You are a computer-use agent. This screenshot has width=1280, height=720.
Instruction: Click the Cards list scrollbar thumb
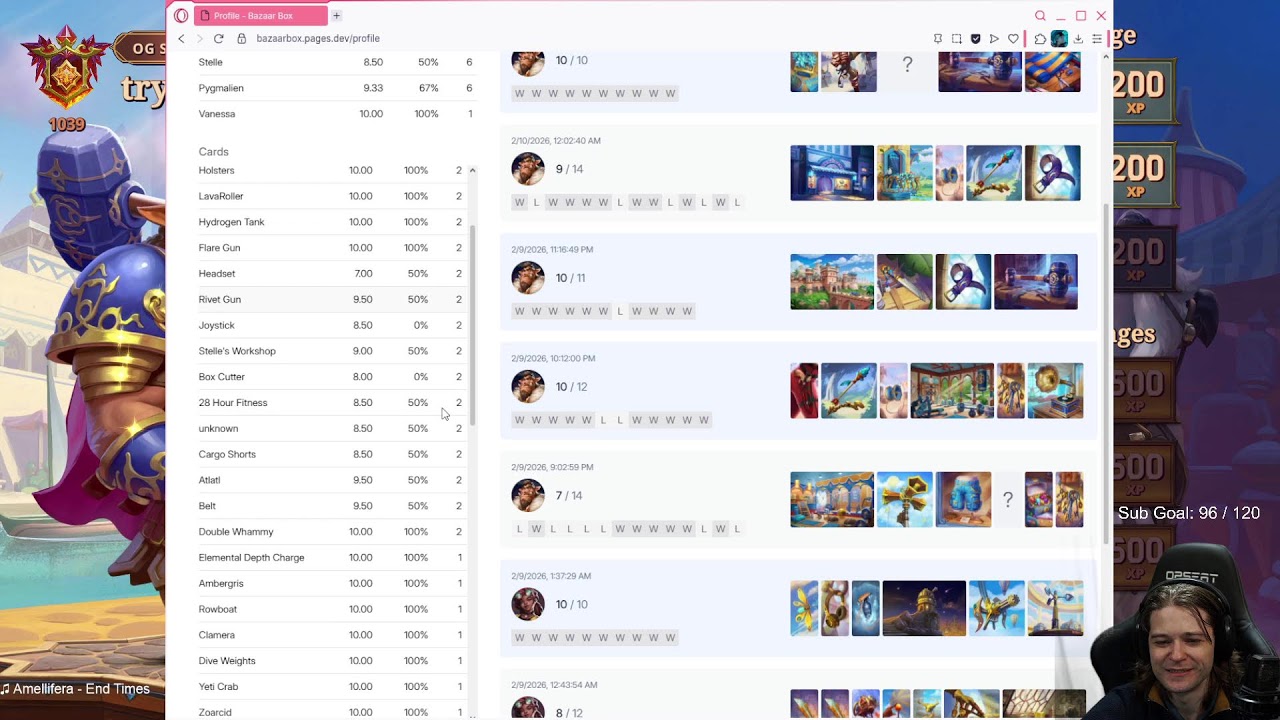tap(473, 324)
